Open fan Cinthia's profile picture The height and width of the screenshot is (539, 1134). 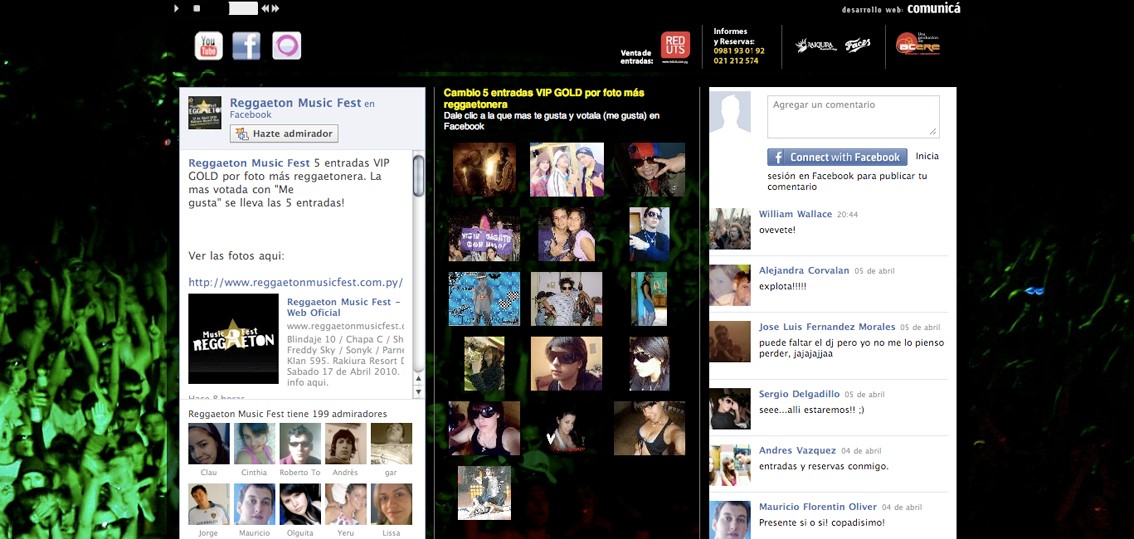255,443
